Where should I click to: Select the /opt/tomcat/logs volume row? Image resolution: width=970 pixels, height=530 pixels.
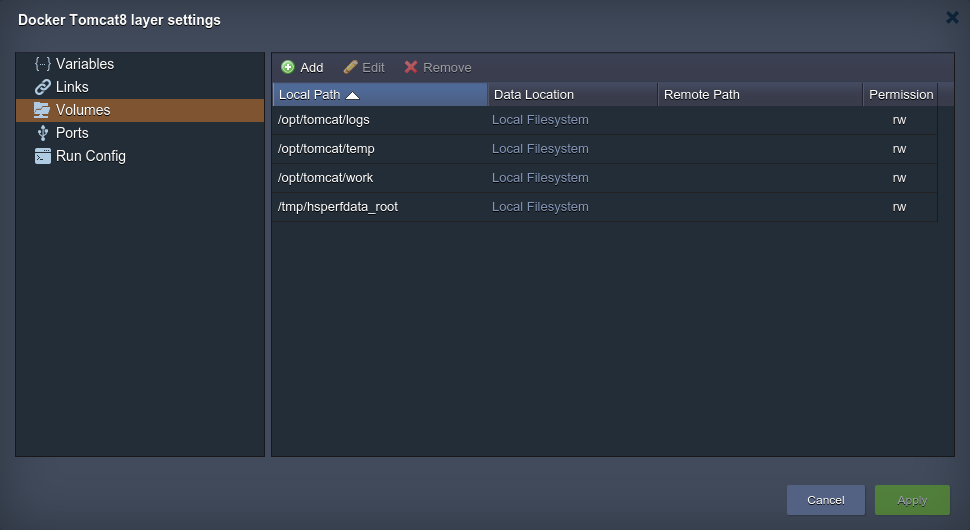[x=605, y=120]
